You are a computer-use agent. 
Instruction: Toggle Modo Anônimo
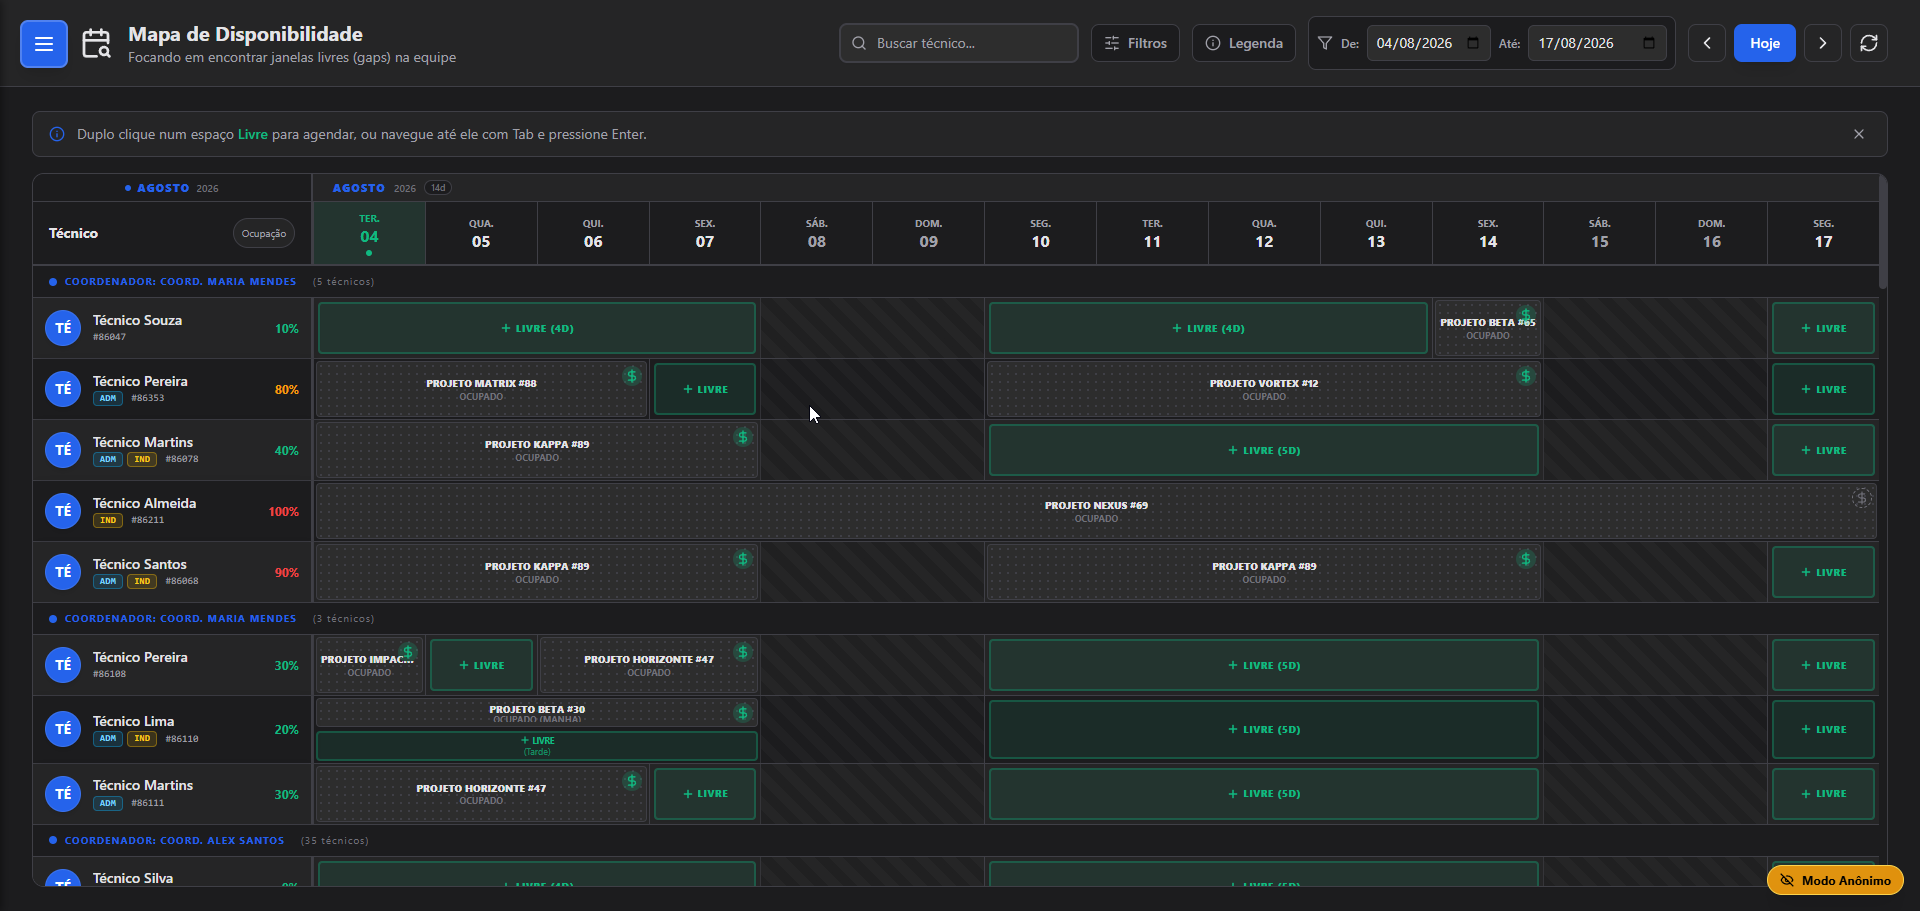(x=1835, y=880)
